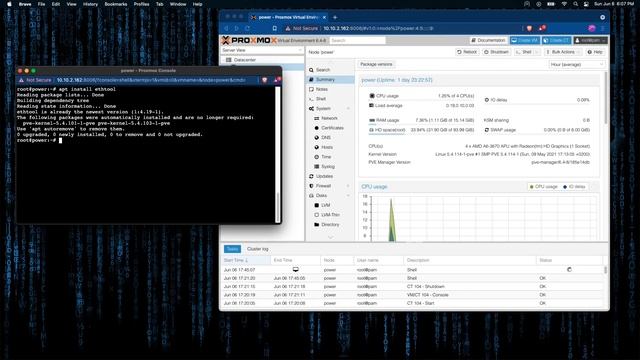Screen dimensions: 640x360
Task: Open the File menu in the menu bar
Action: pyautogui.click(x=42, y=4)
